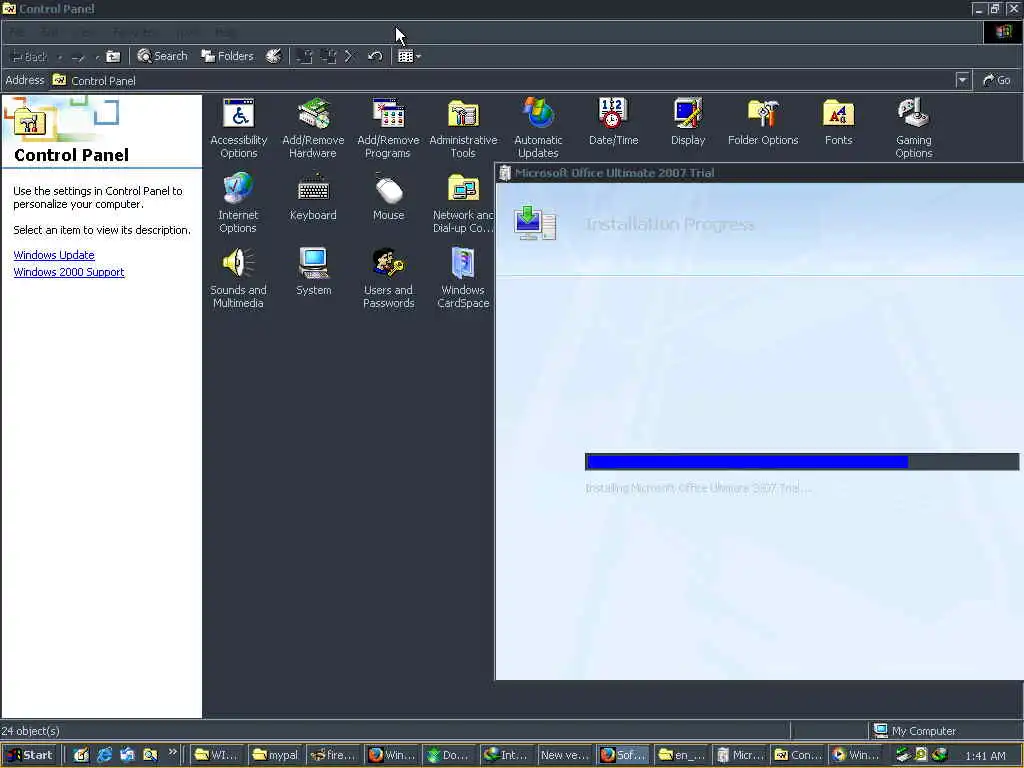Toggle the Folders pane button
This screenshot has height=768, width=1024.
227,57
